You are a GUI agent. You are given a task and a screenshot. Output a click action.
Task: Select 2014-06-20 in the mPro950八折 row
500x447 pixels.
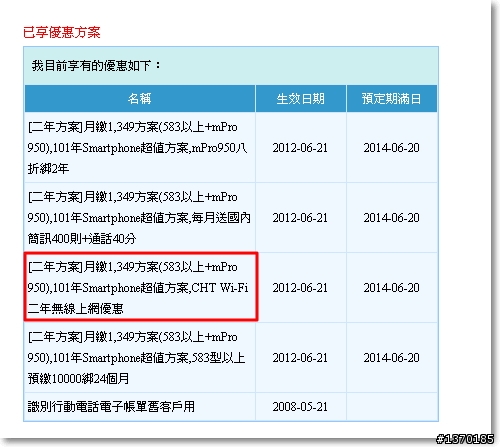coord(392,148)
